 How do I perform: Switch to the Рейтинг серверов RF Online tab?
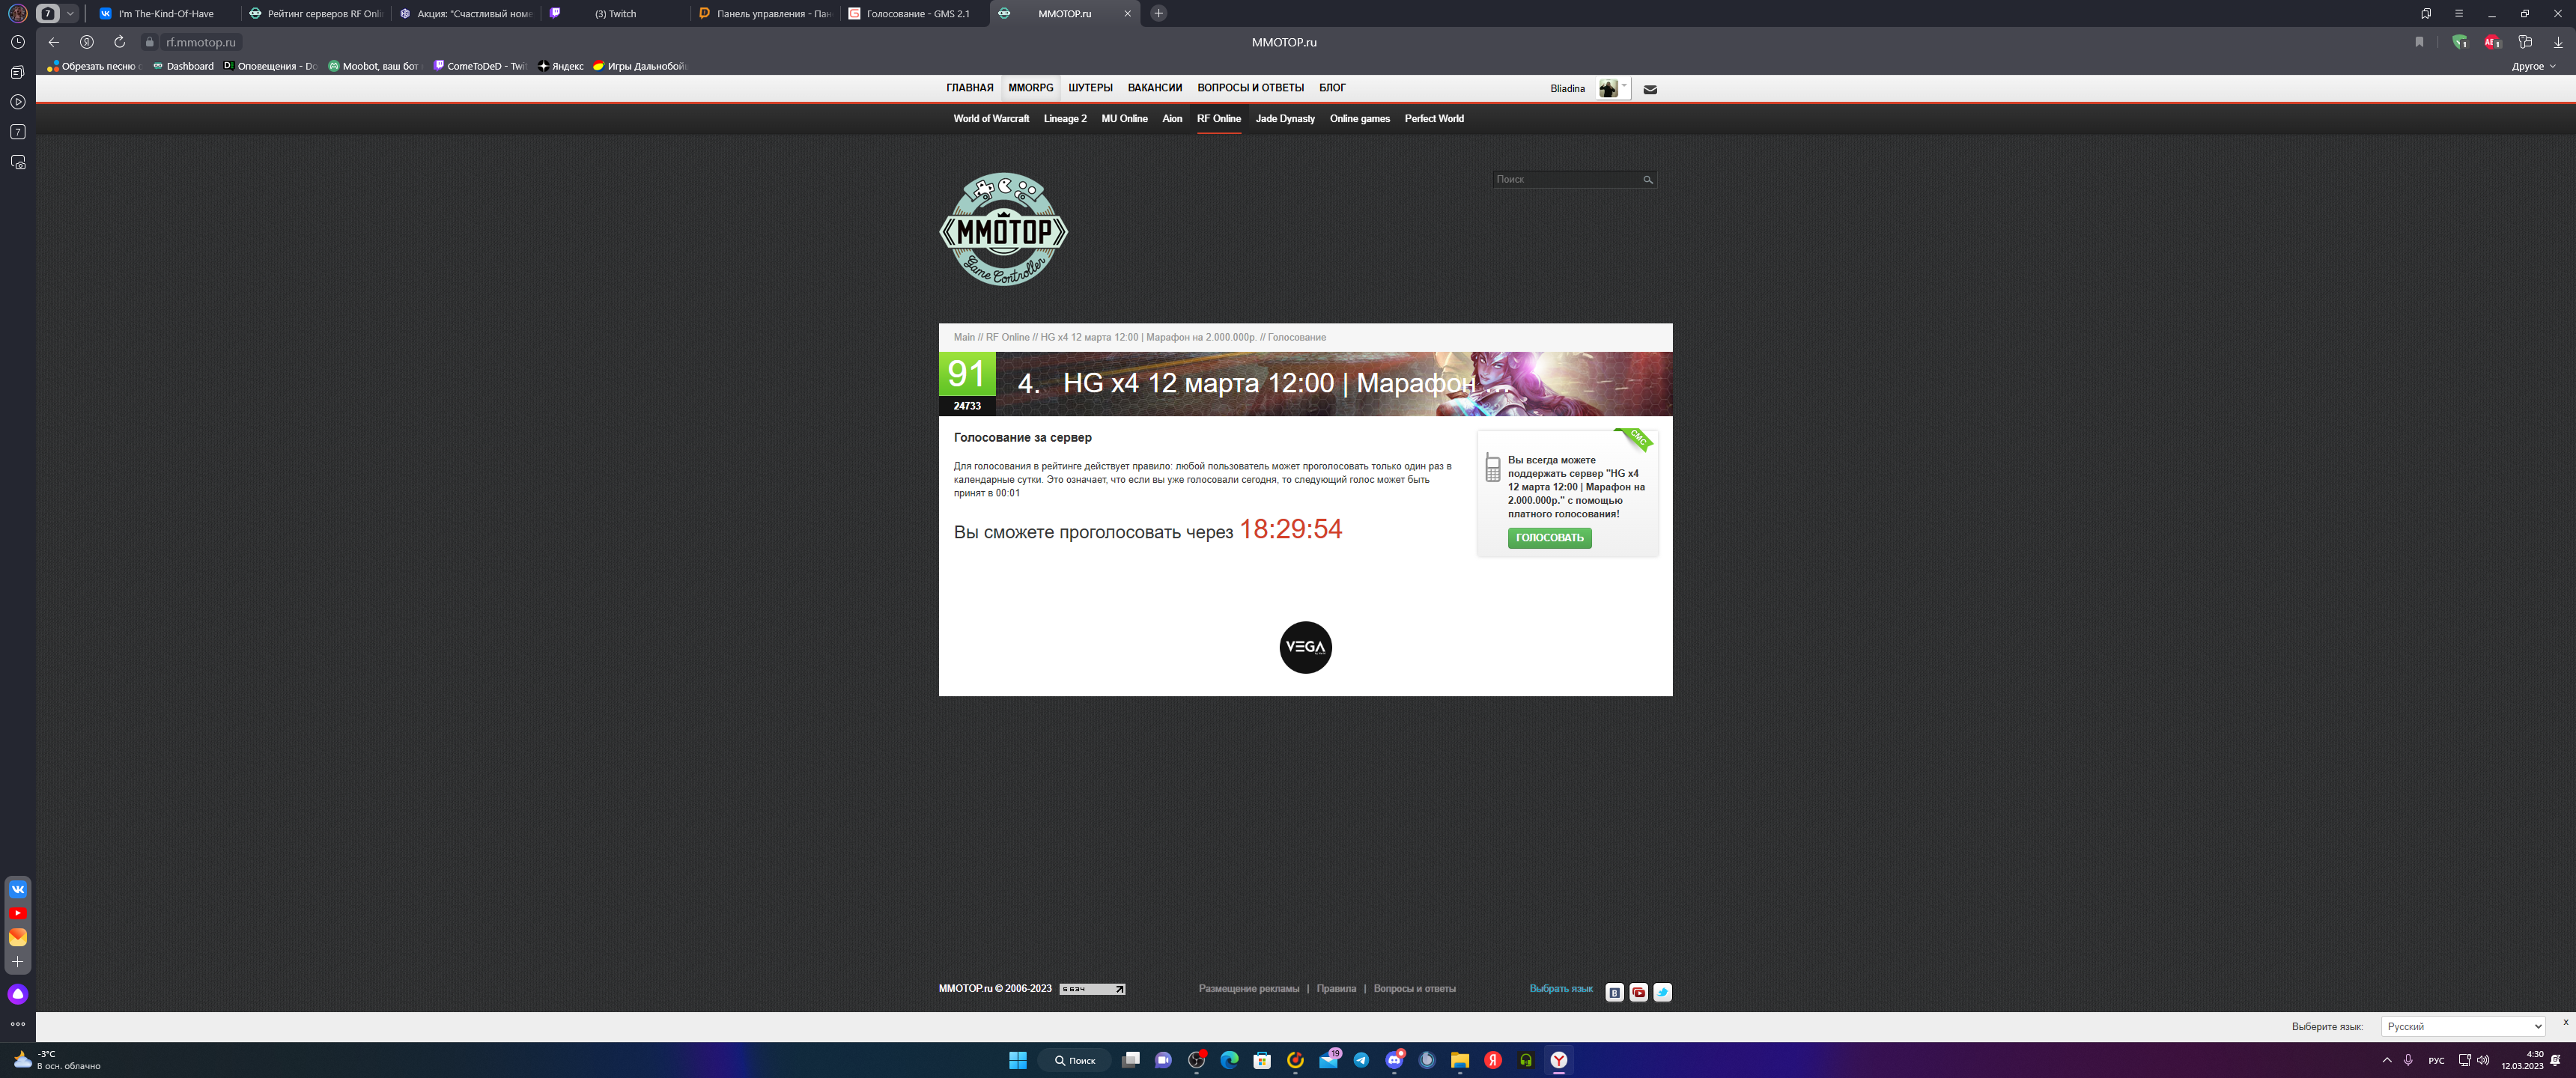[x=317, y=13]
